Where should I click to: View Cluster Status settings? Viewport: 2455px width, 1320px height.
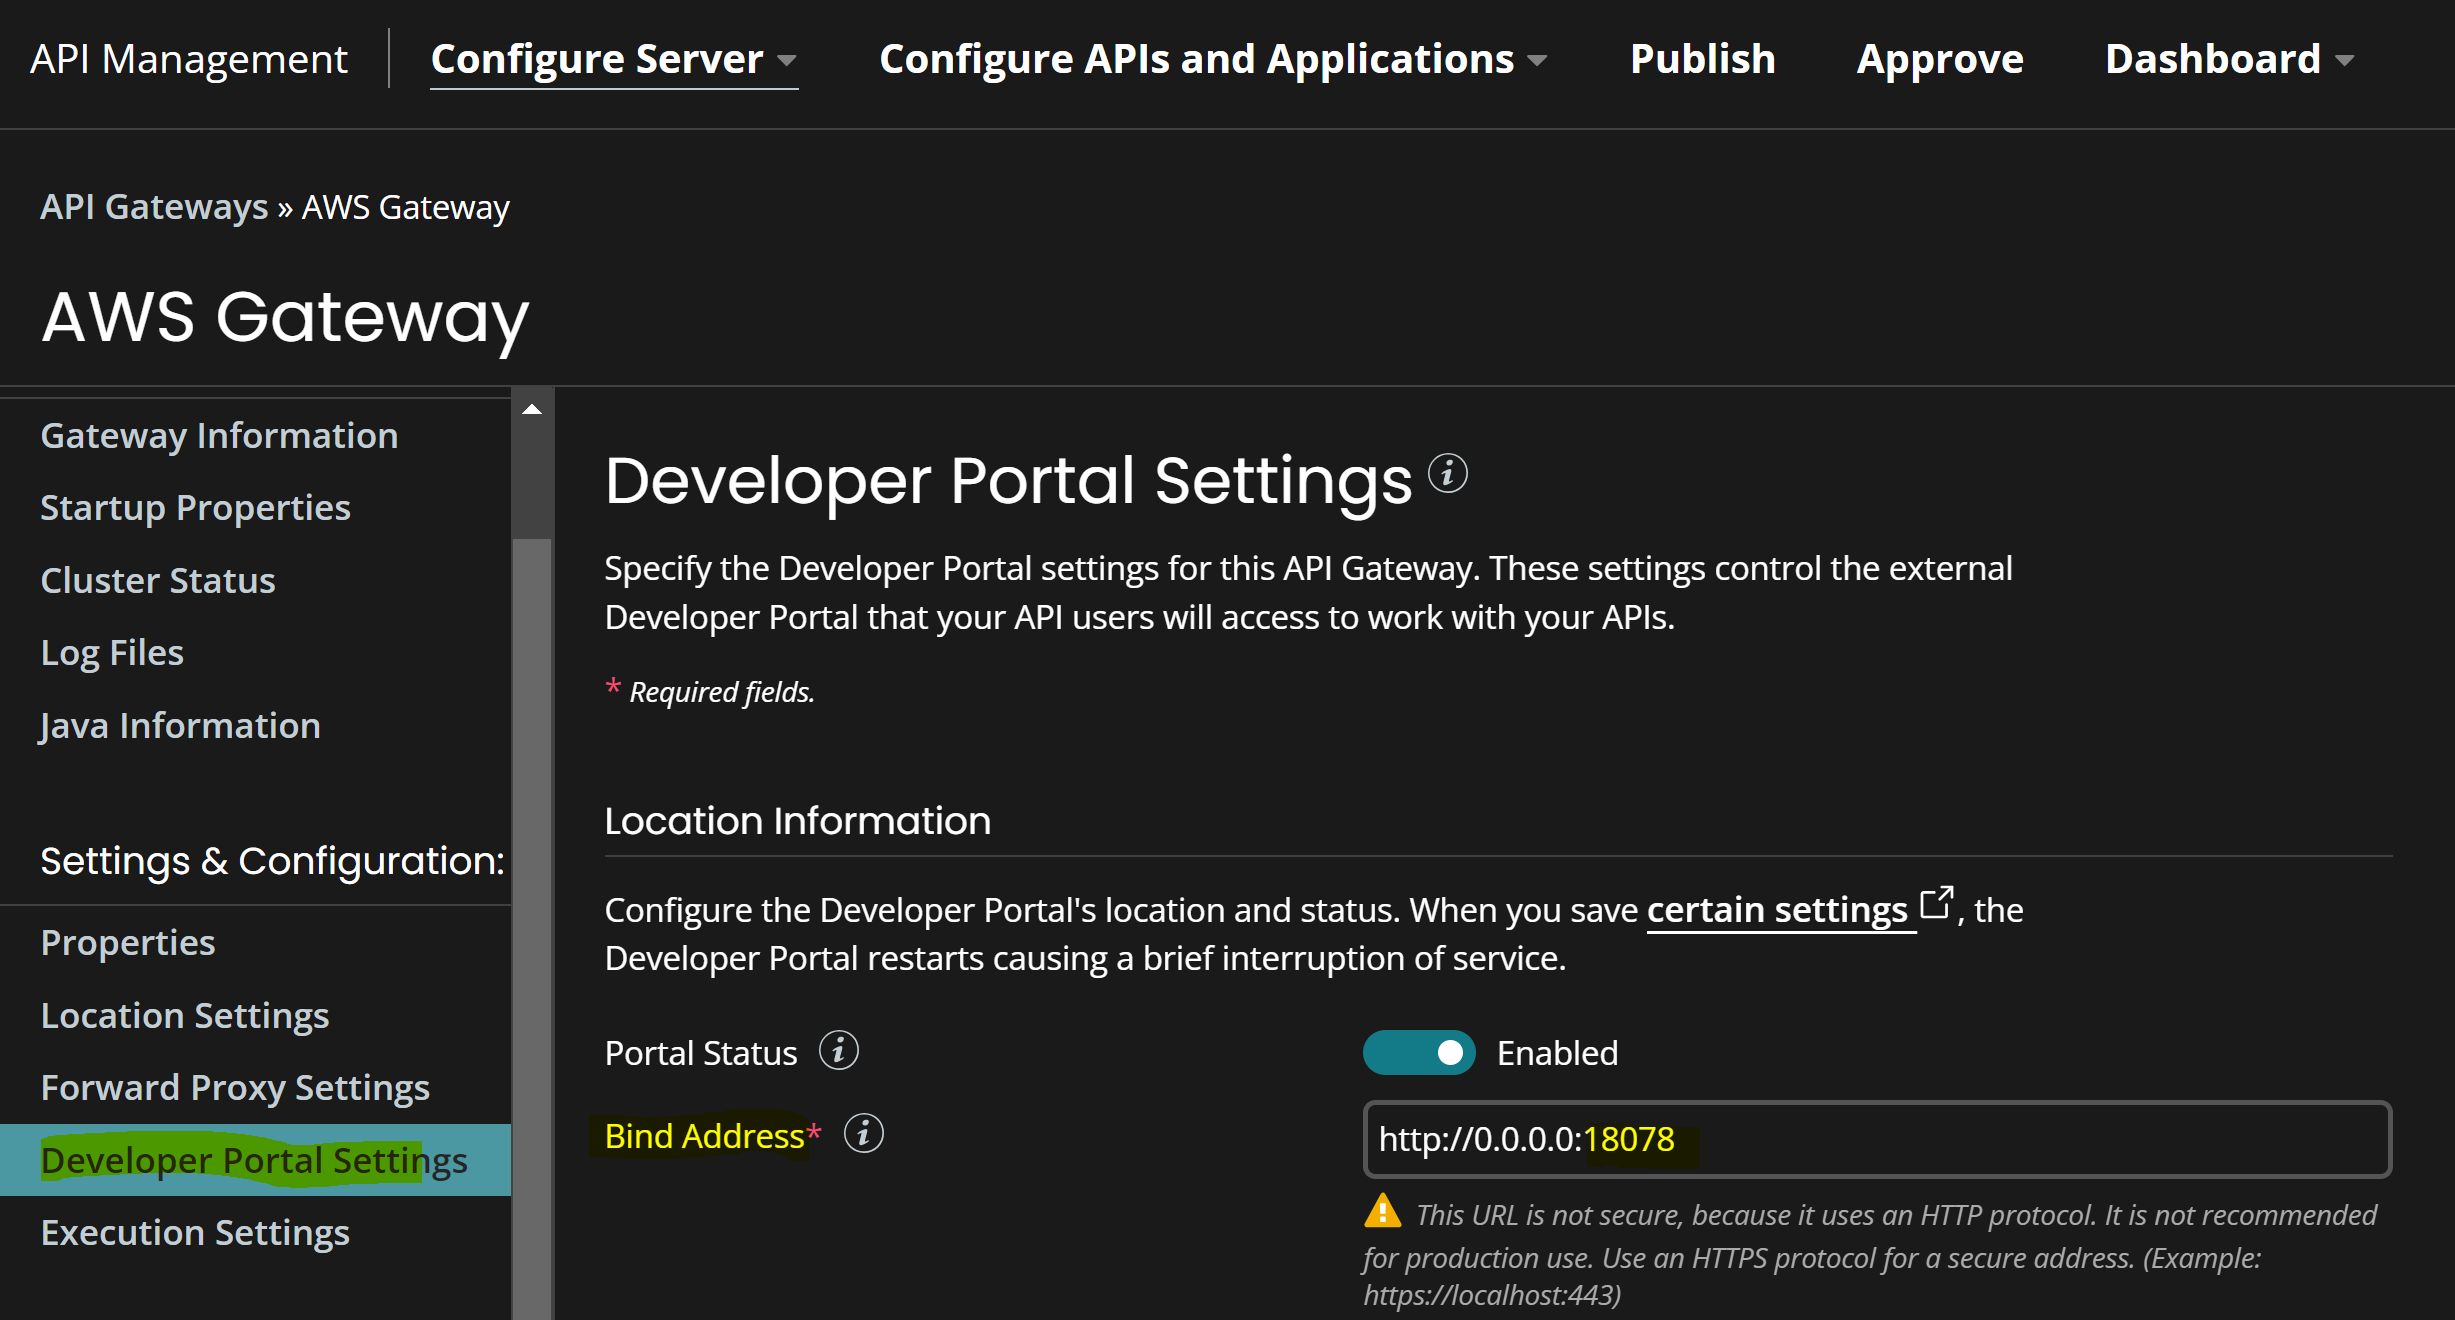(x=157, y=579)
